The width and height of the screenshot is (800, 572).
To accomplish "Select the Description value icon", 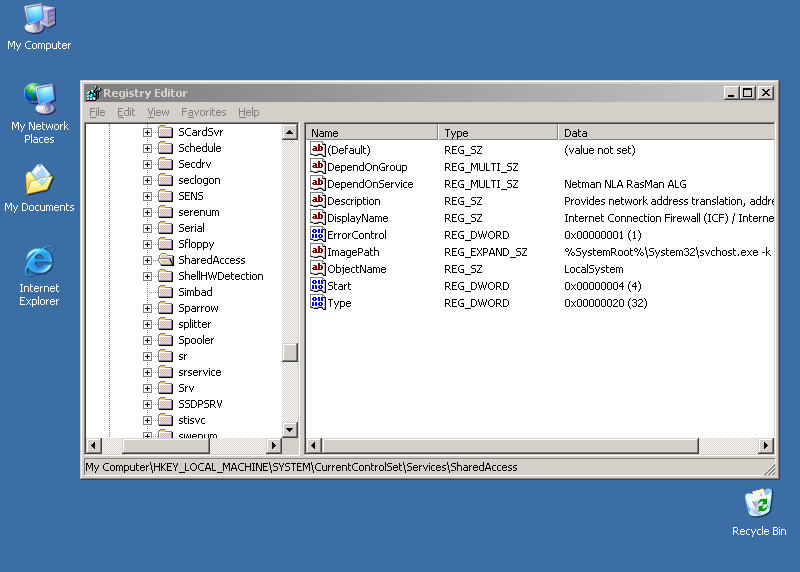I will [317, 200].
